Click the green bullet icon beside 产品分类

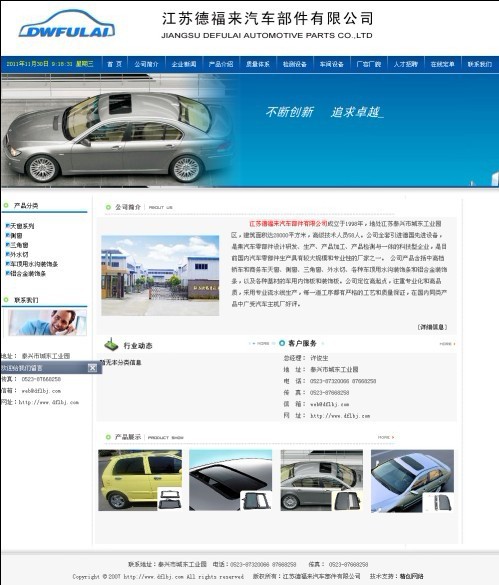click(x=6, y=205)
